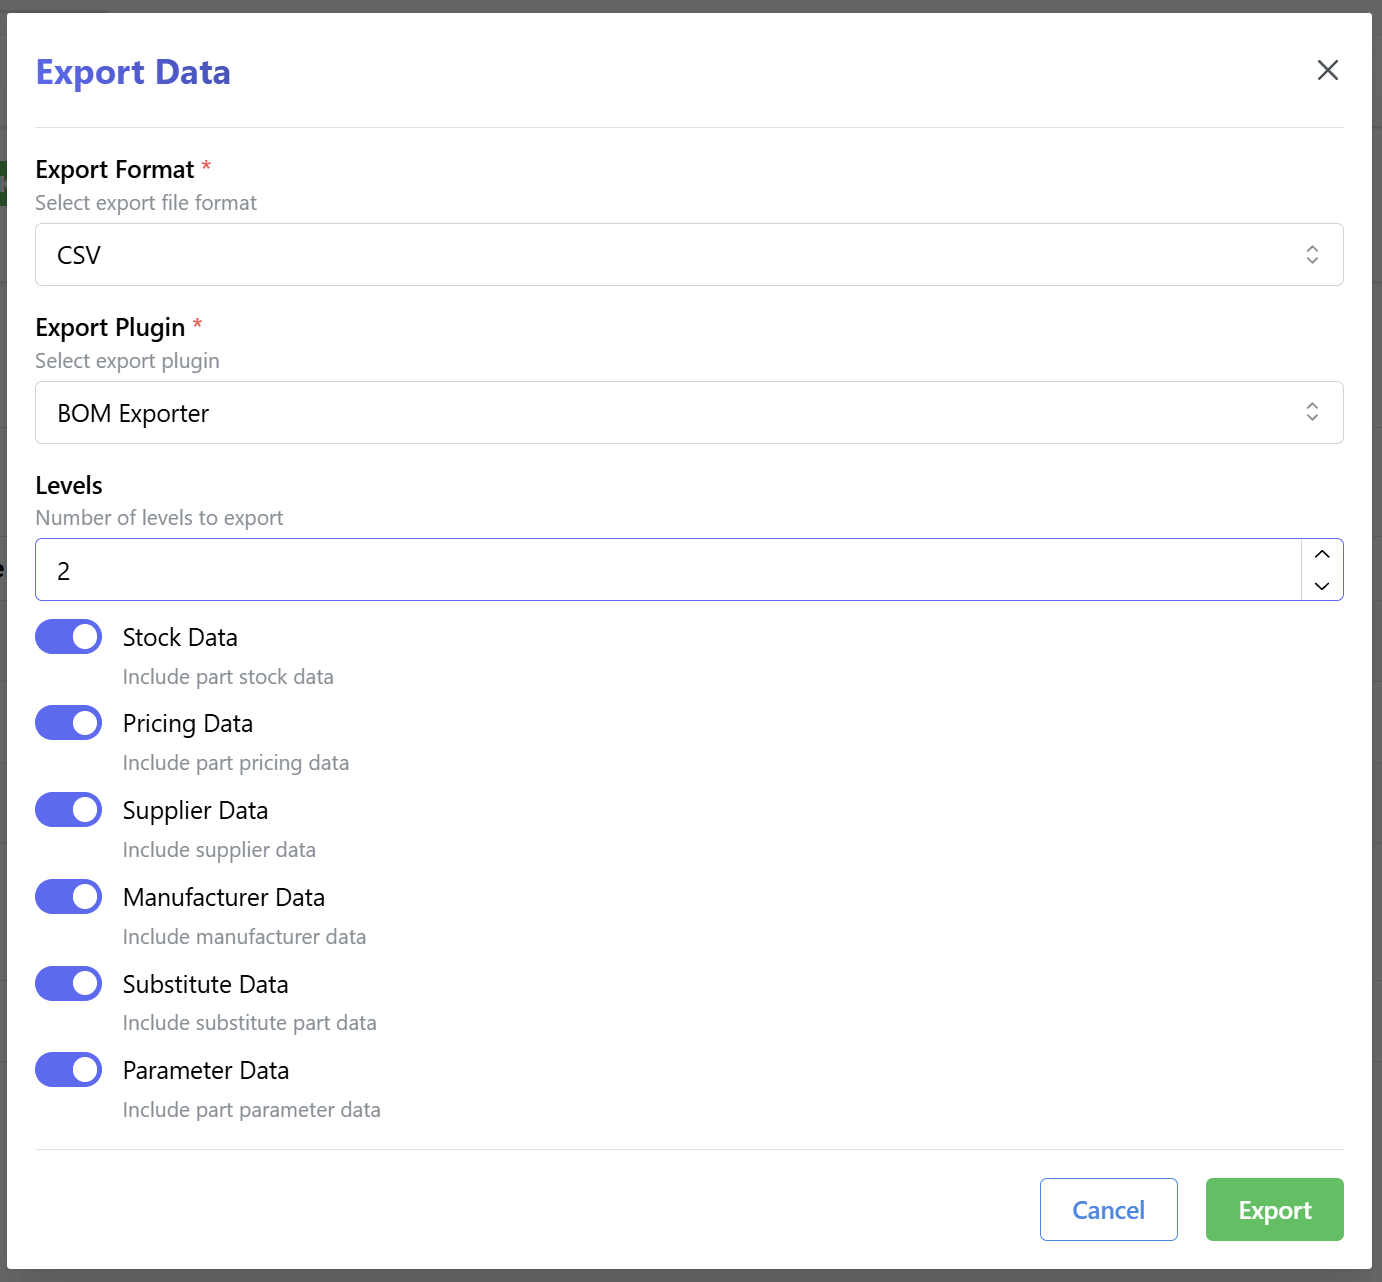
Task: Toggle off Stock Data switch
Action: pyautogui.click(x=69, y=637)
